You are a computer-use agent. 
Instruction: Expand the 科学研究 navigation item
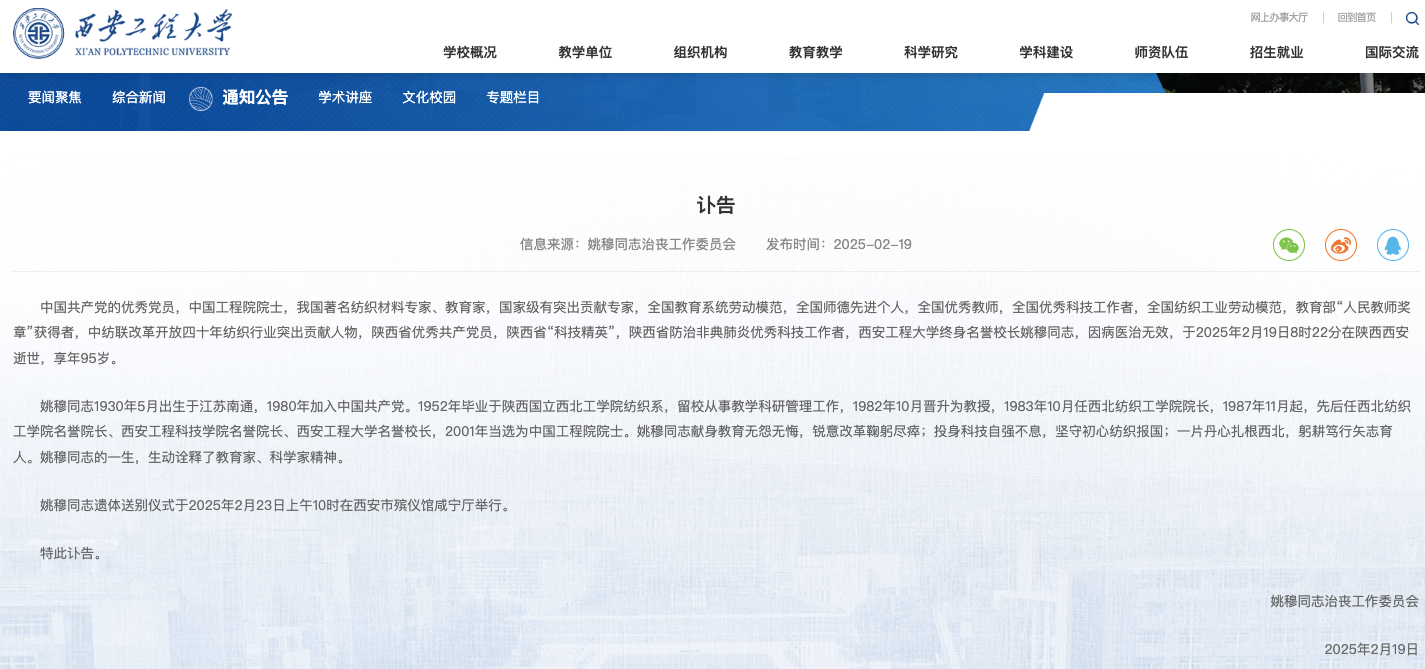click(930, 52)
